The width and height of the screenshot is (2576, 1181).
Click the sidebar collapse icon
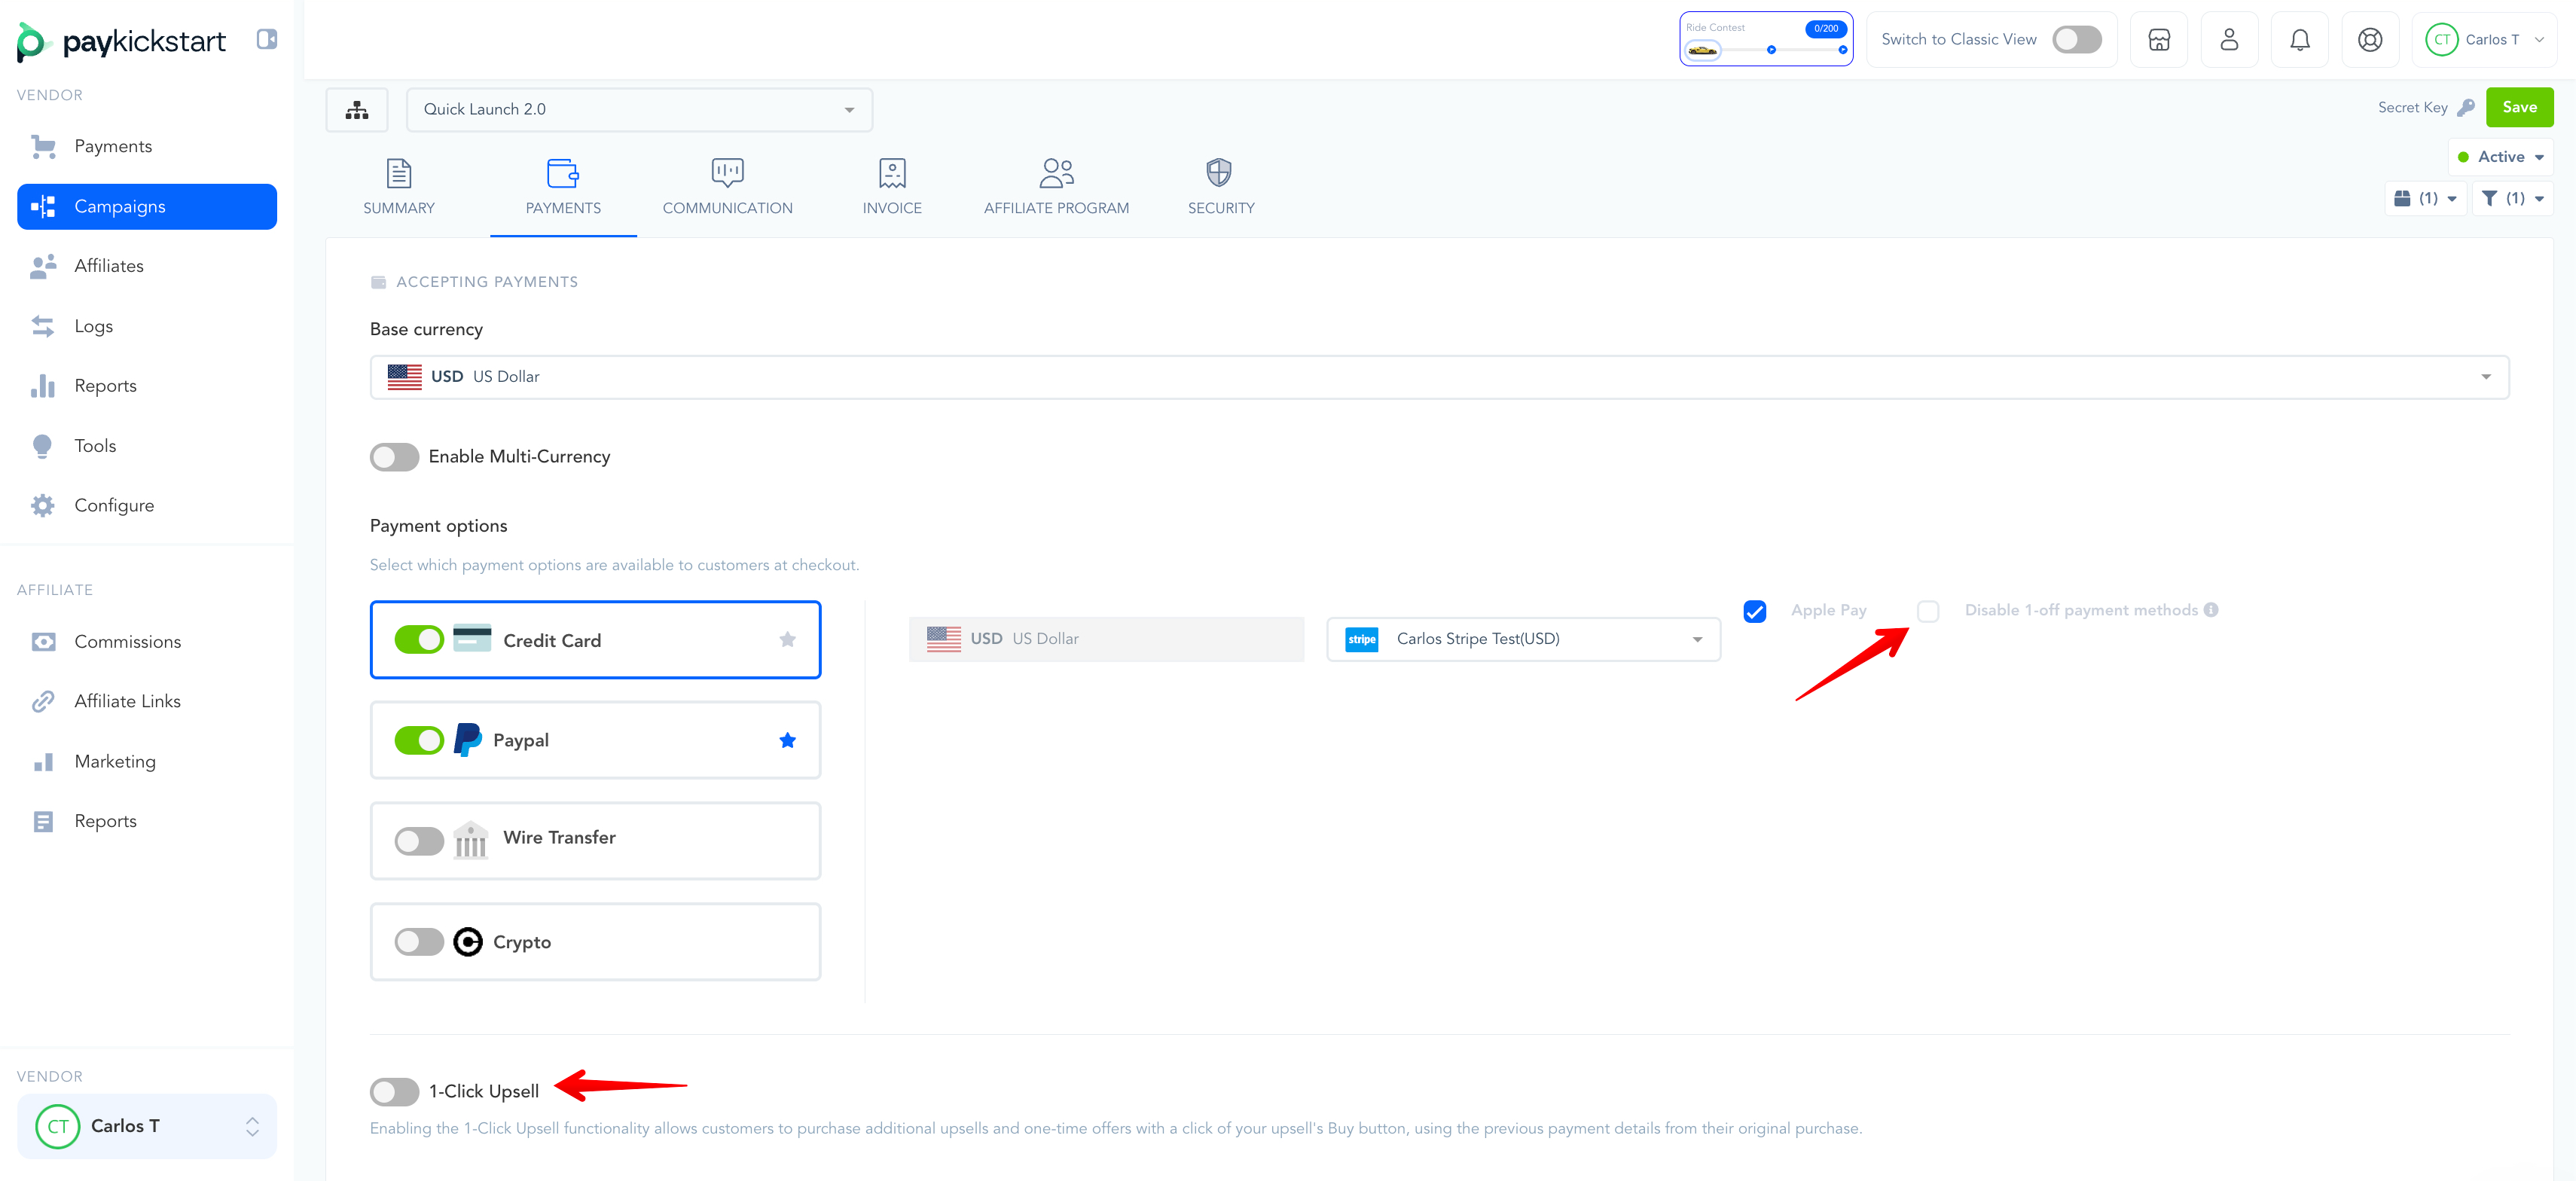click(266, 39)
